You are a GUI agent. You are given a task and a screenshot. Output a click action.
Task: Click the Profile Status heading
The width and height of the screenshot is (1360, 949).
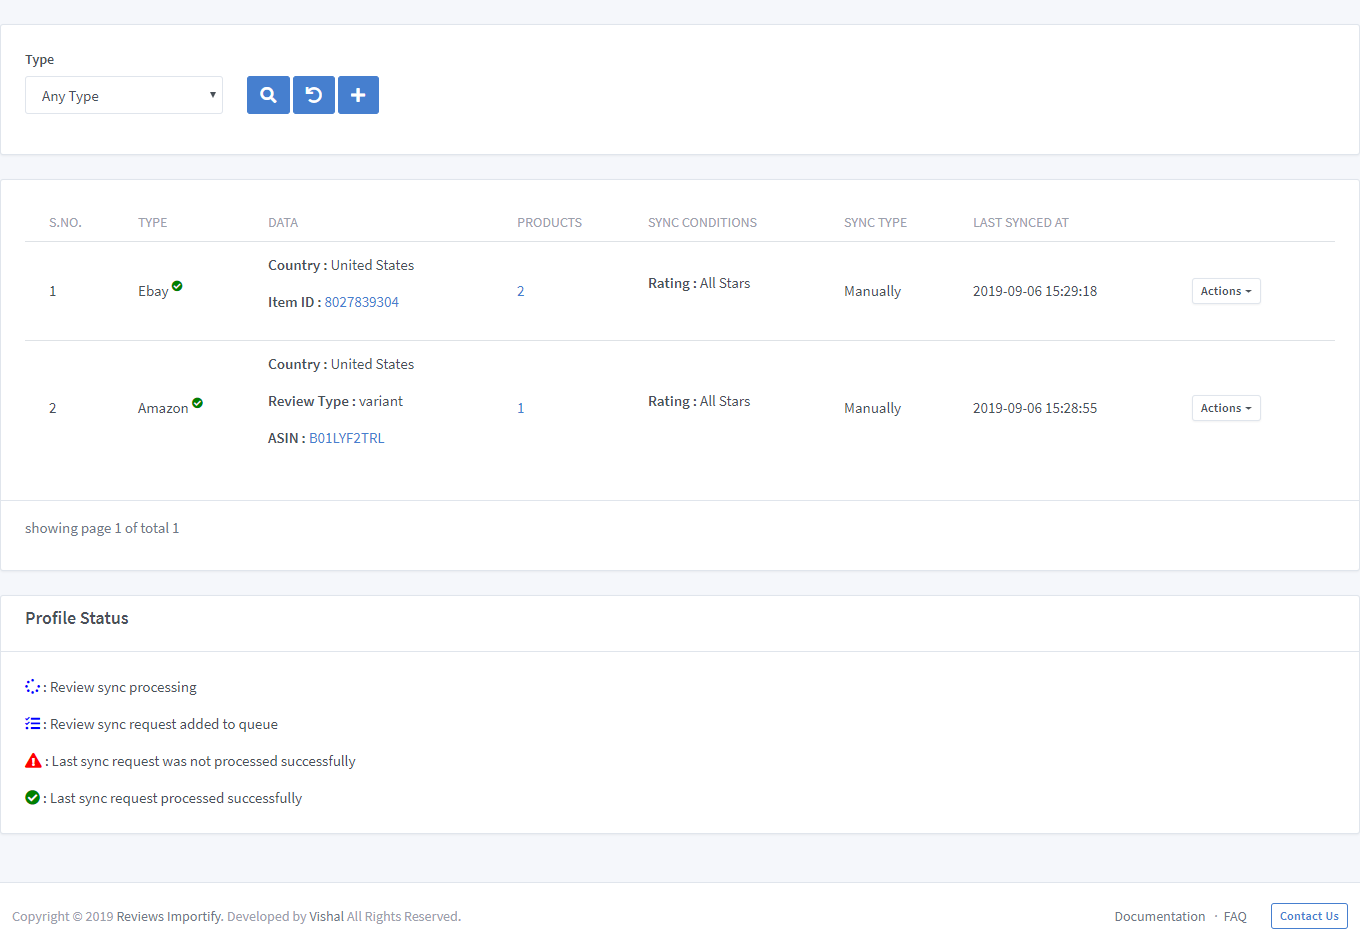[77, 618]
